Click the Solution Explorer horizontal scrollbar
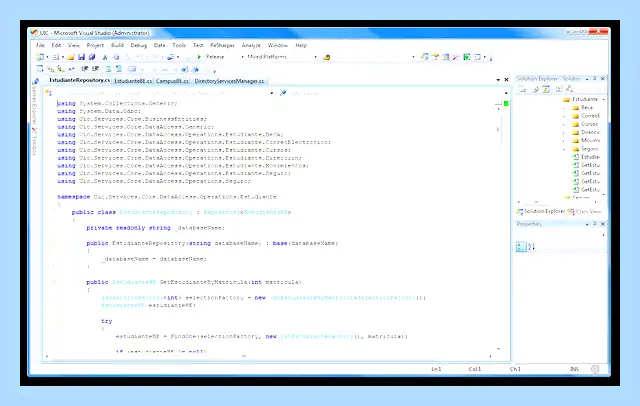 coord(557,202)
